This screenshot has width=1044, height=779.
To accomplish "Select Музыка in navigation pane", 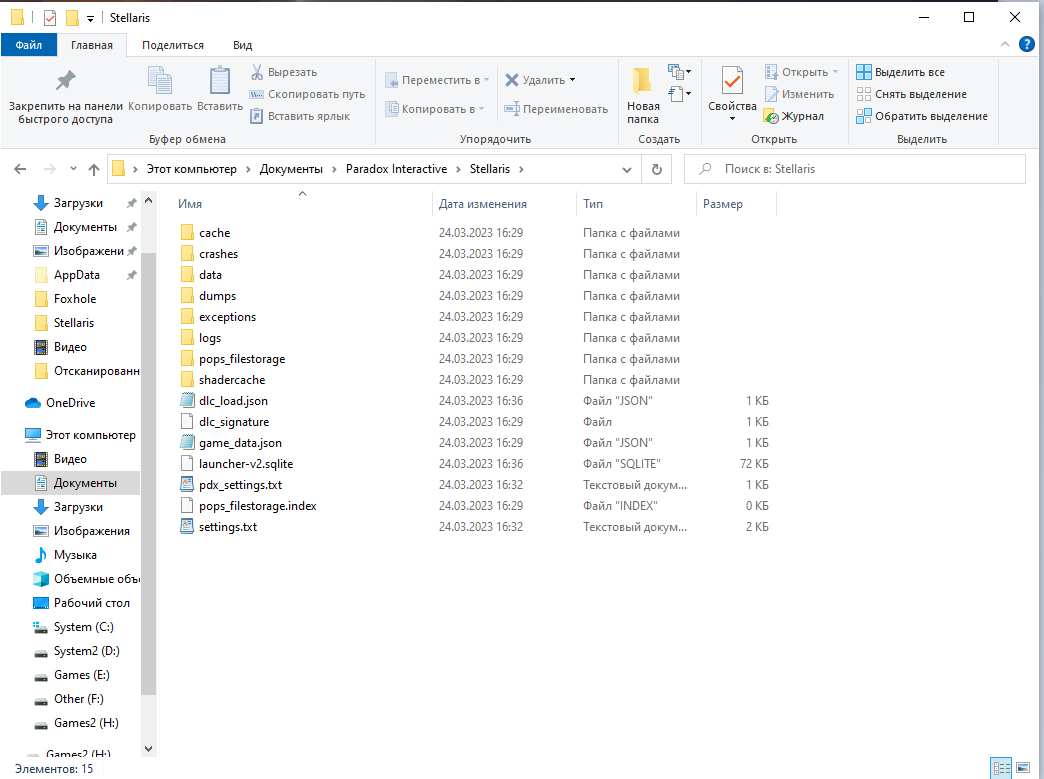I will pos(66,555).
